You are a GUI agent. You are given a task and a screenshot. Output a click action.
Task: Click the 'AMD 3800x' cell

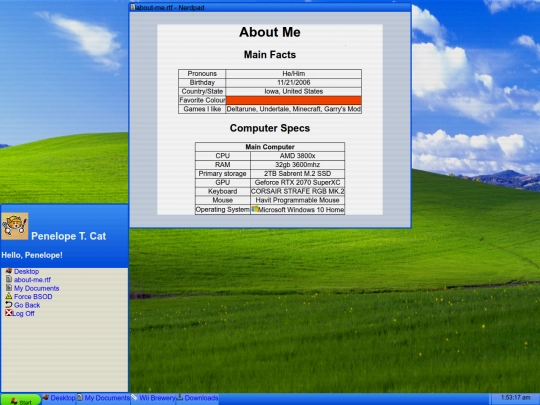click(x=298, y=156)
